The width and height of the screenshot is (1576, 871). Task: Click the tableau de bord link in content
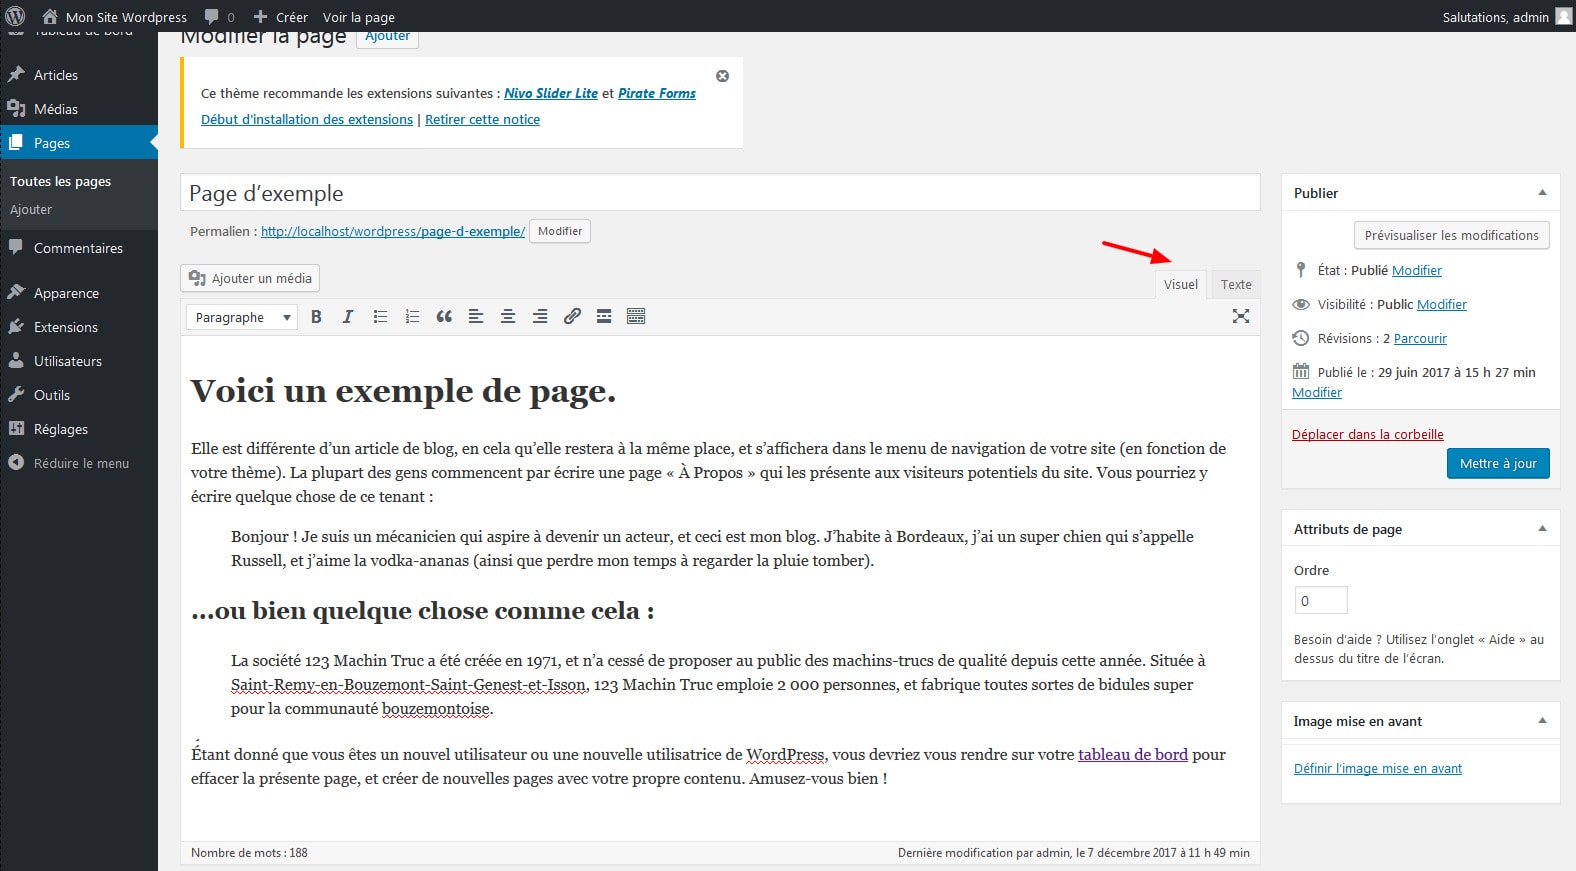click(x=1133, y=755)
